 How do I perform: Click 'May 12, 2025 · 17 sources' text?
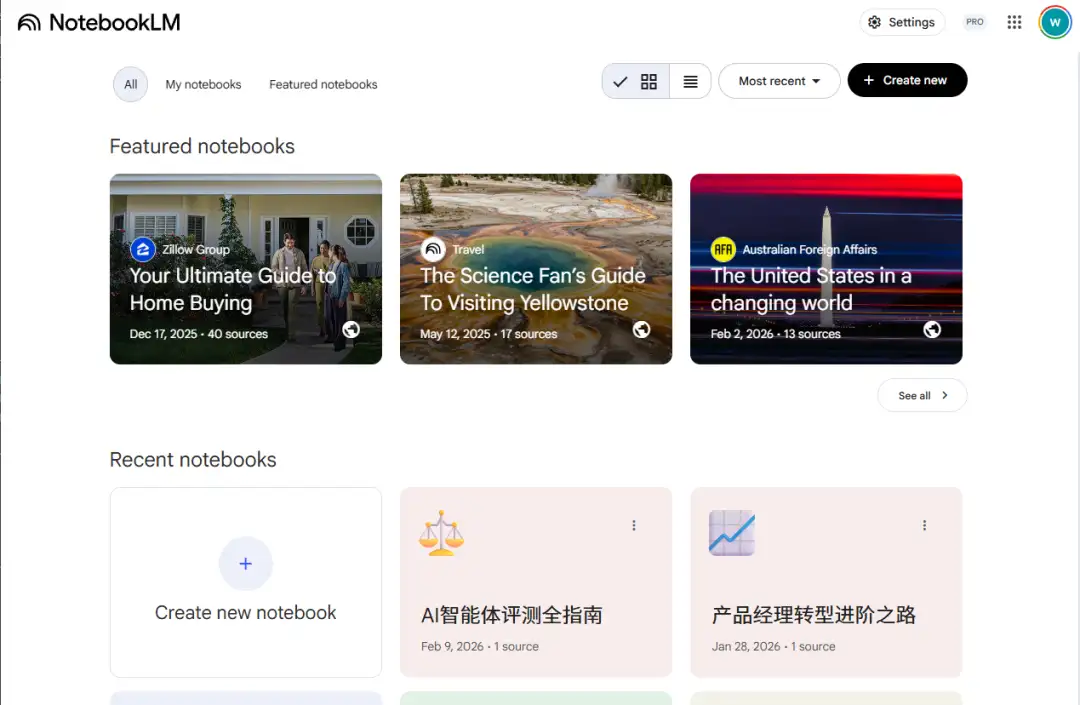pos(488,334)
